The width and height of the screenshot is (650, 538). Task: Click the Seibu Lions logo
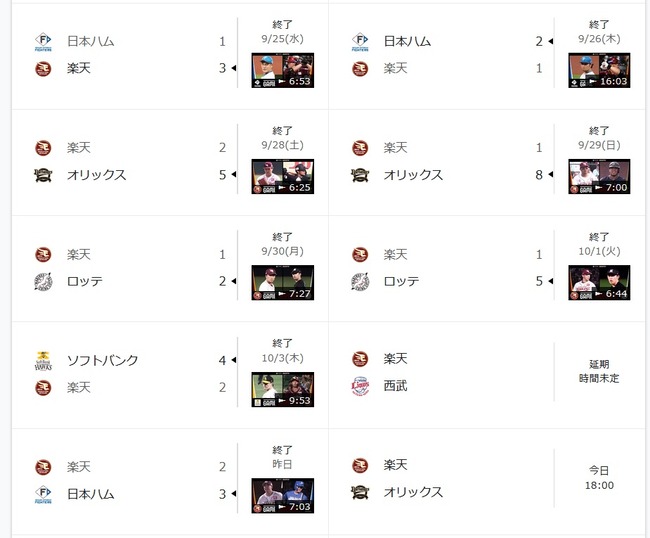tap(361, 385)
